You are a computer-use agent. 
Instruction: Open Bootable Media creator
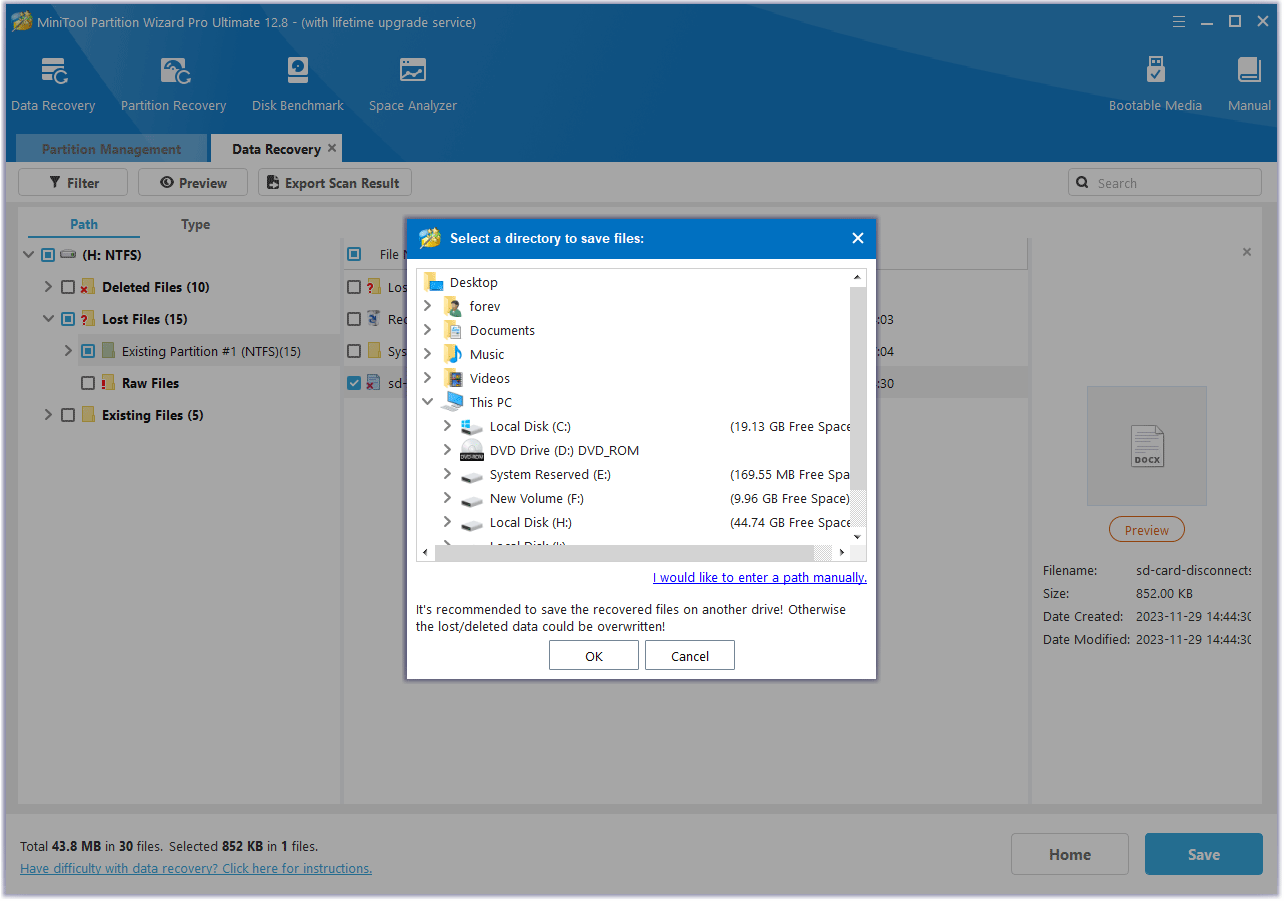pyautogui.click(x=1155, y=80)
